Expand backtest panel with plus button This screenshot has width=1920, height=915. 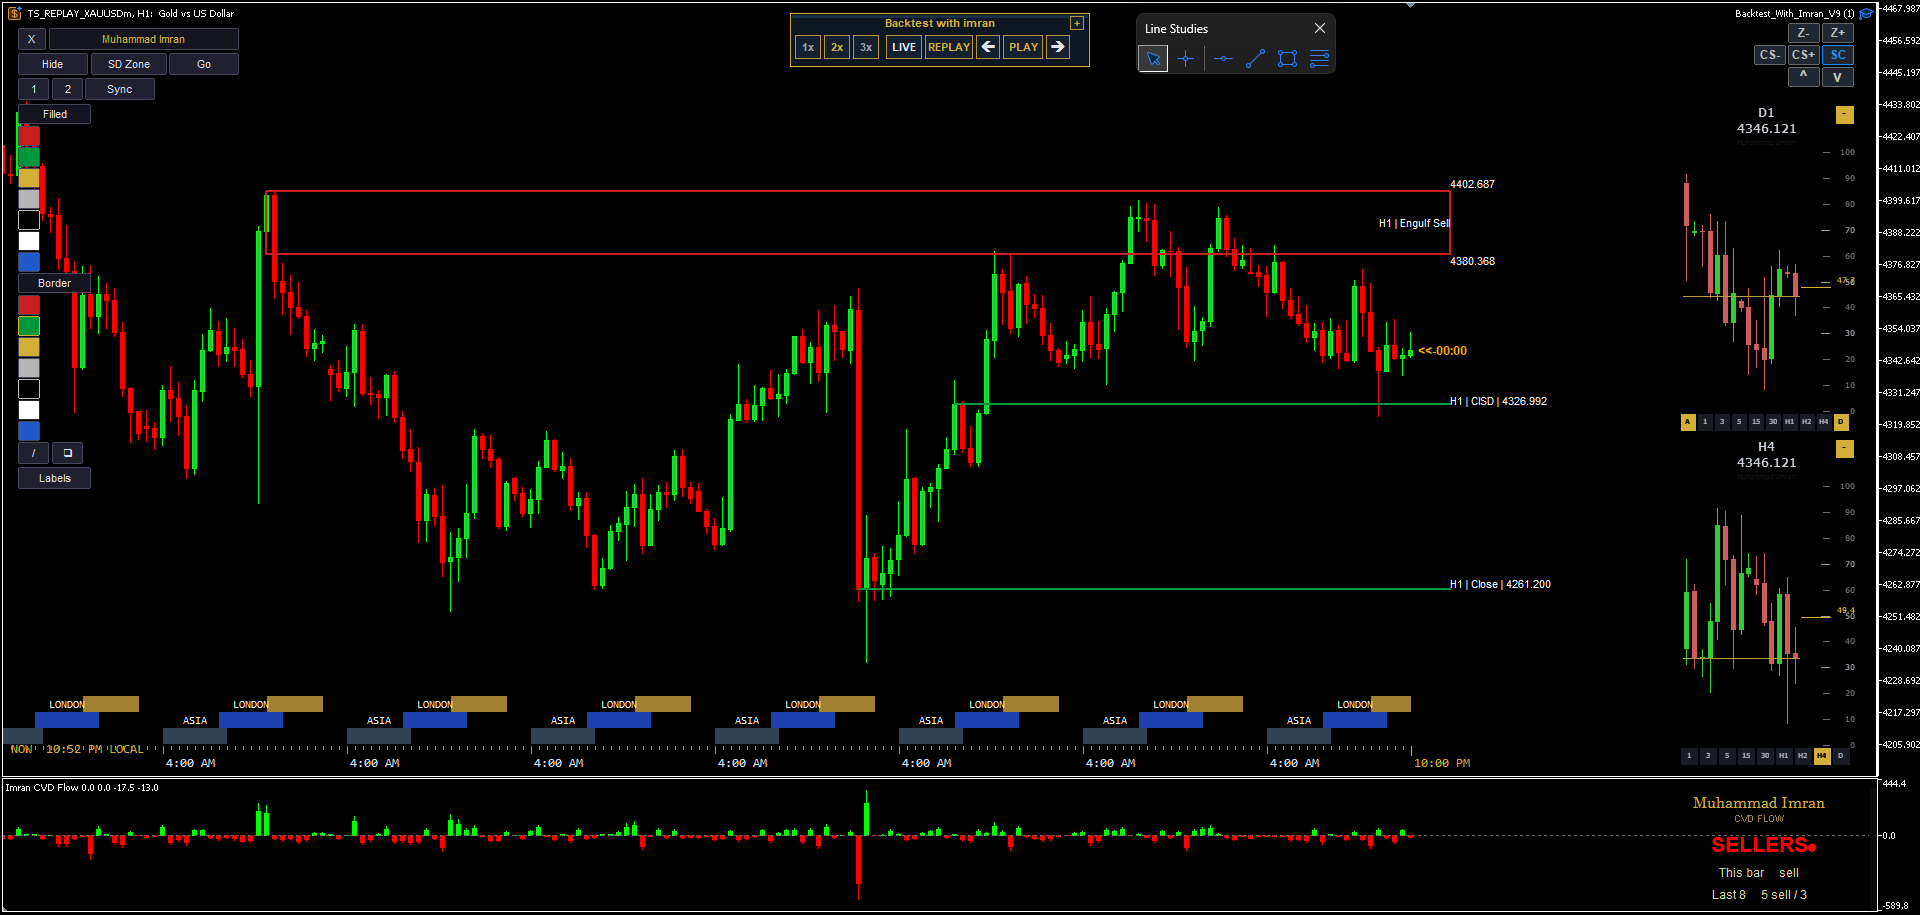tap(1077, 23)
